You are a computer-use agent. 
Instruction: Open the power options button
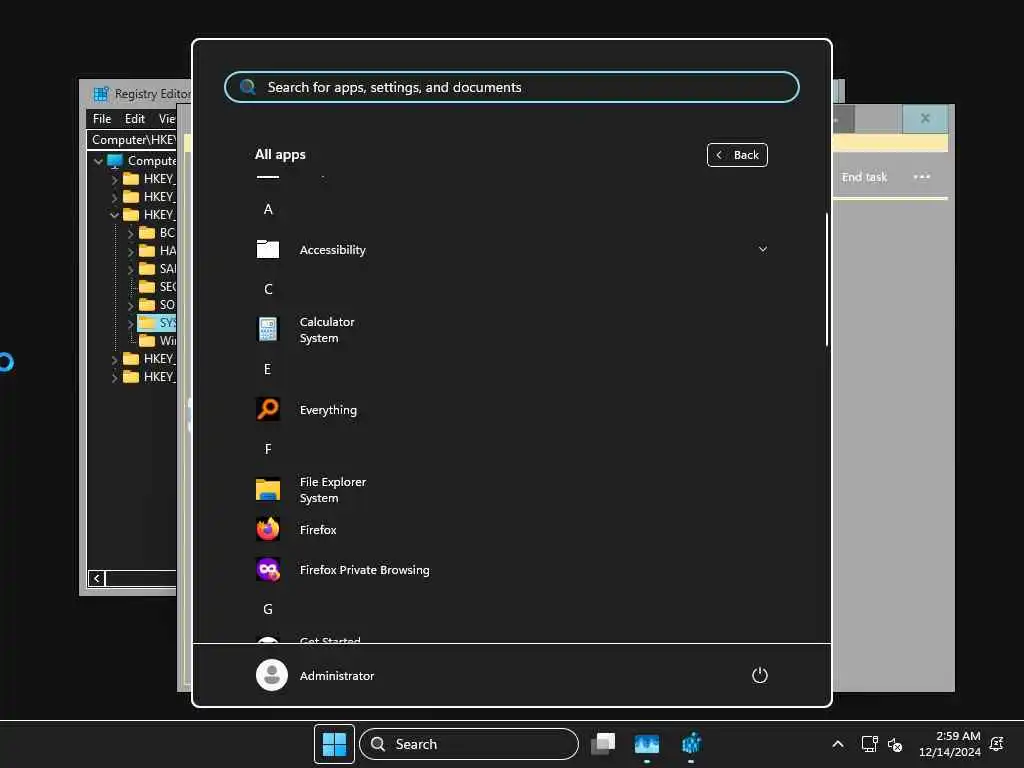pos(760,675)
